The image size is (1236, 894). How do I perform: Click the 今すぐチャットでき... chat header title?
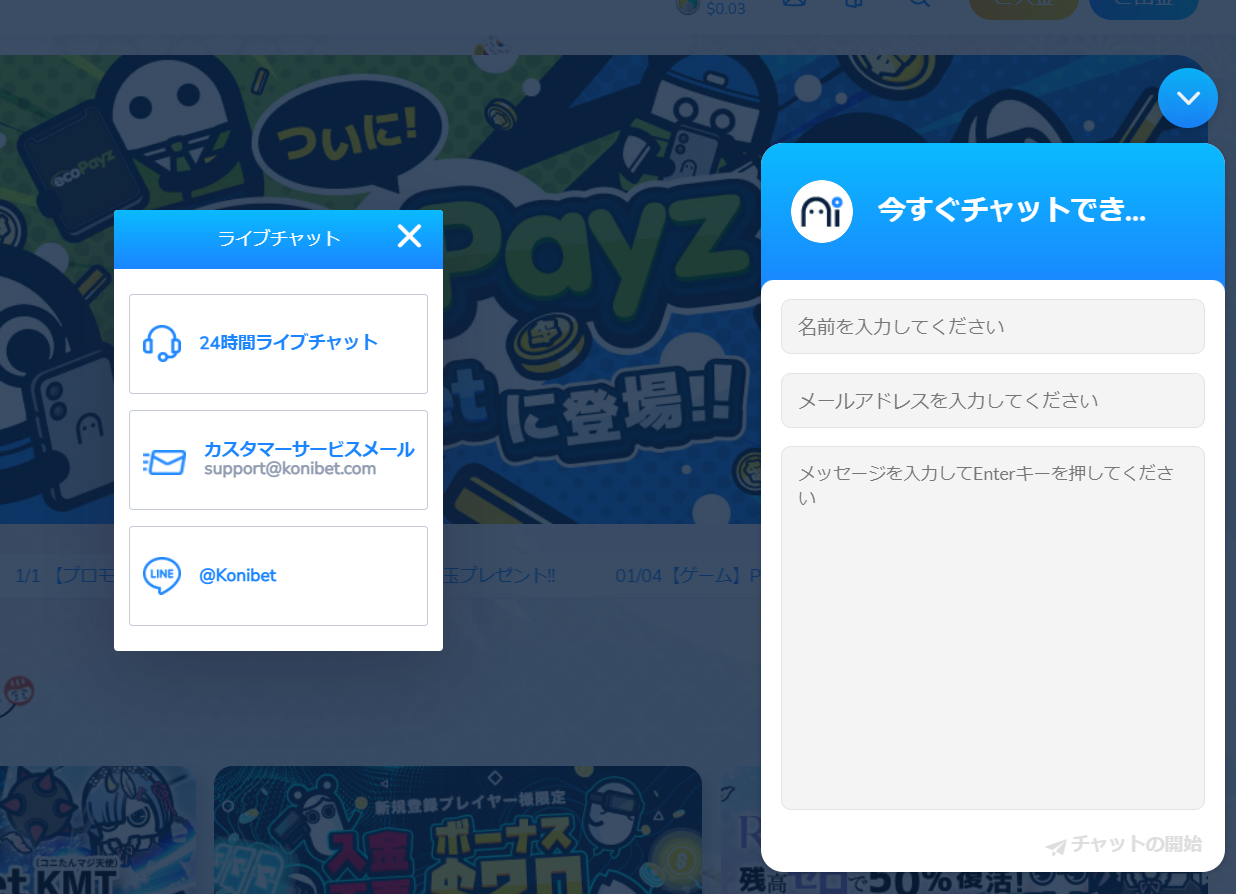coord(1011,210)
